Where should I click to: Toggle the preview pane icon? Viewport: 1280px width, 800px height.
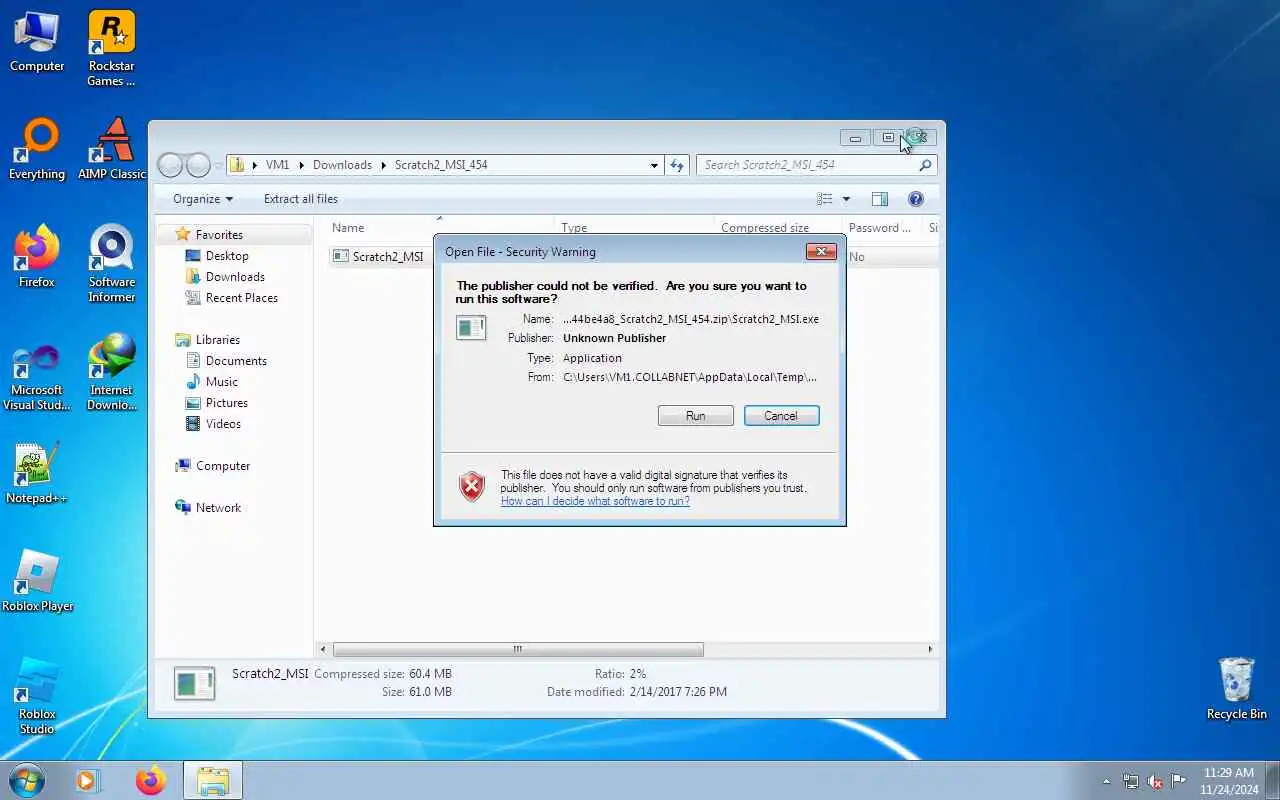click(880, 199)
